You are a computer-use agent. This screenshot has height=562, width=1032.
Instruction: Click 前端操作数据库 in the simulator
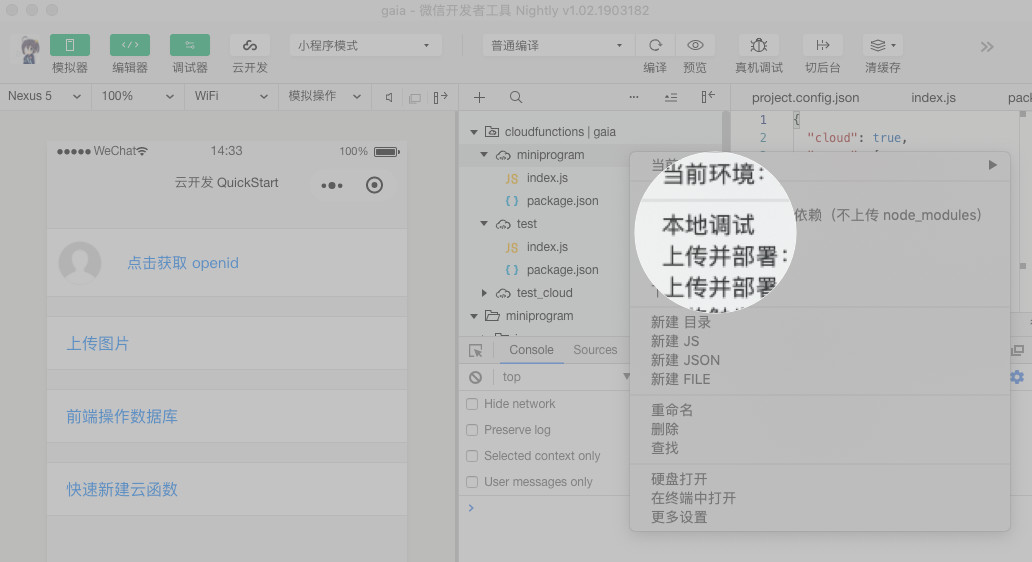tap(122, 417)
